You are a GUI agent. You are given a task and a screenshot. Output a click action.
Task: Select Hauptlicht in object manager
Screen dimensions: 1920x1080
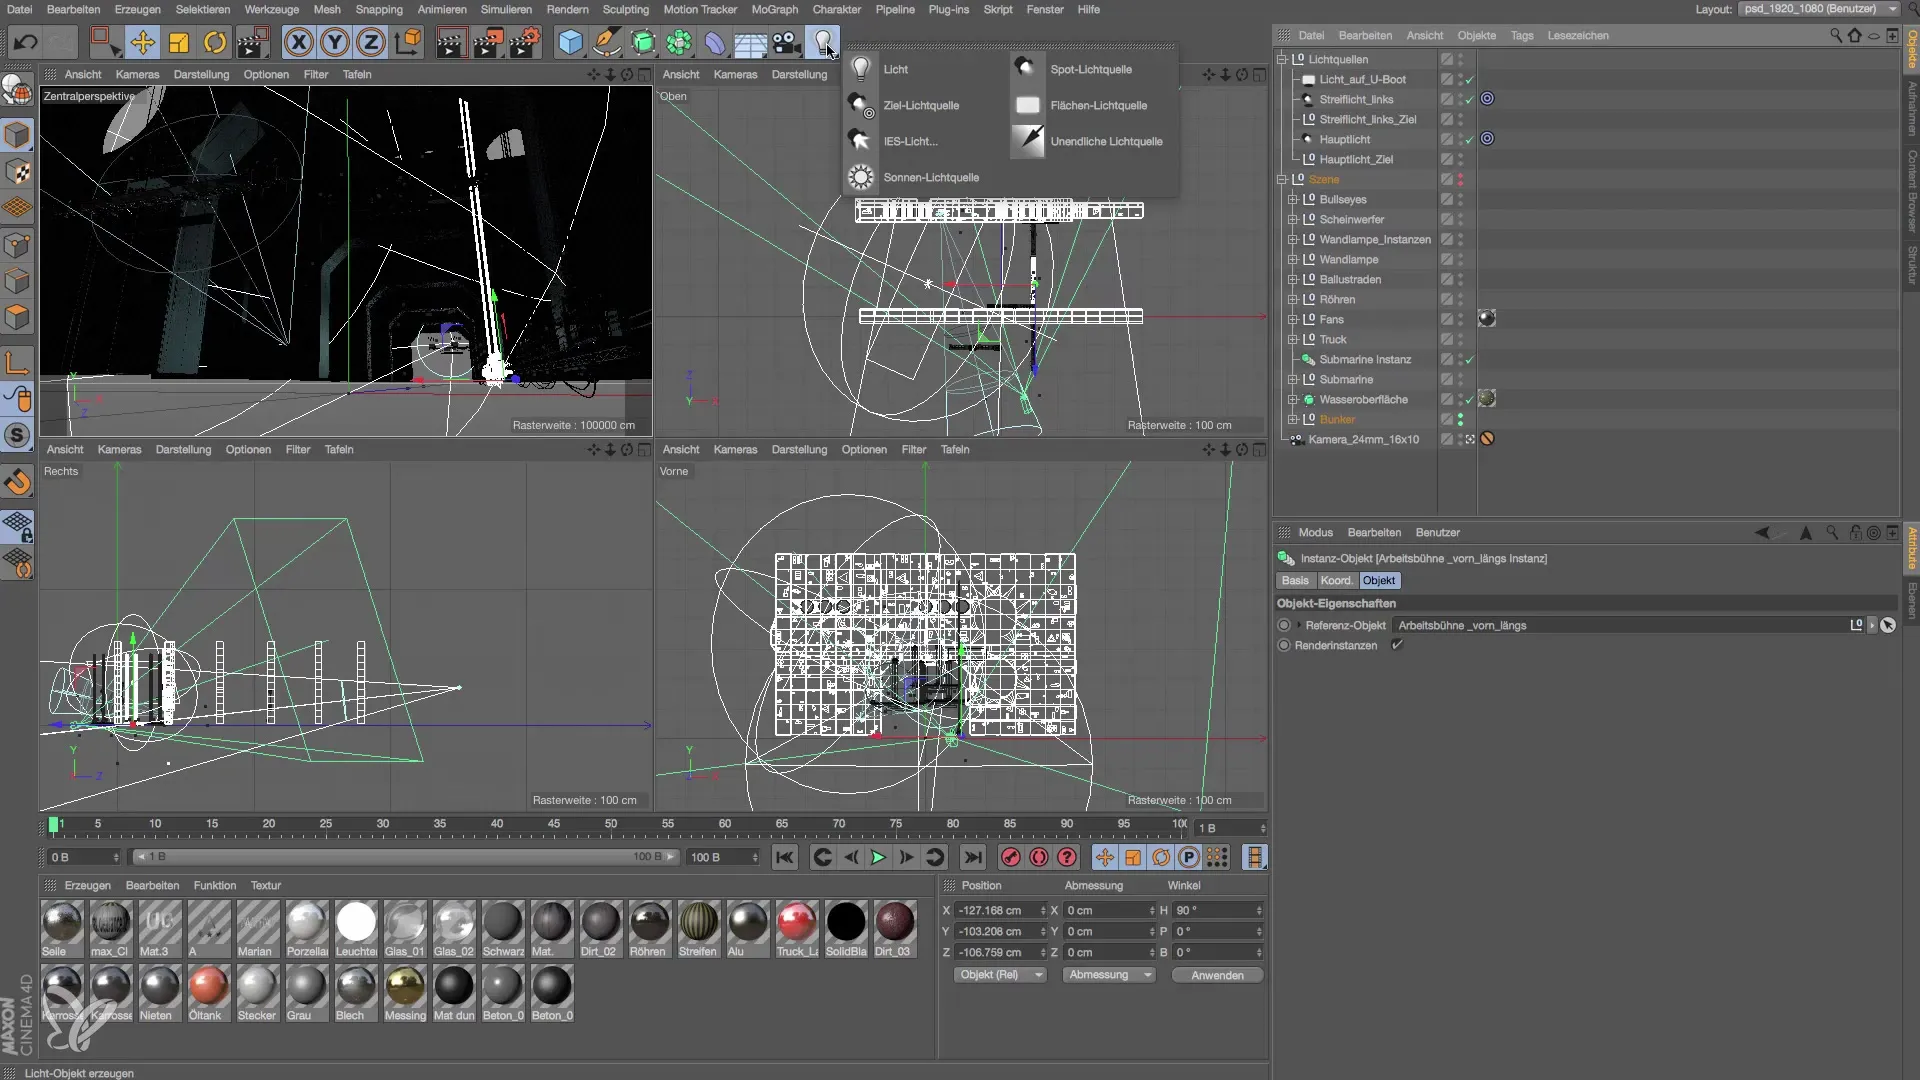(1344, 139)
